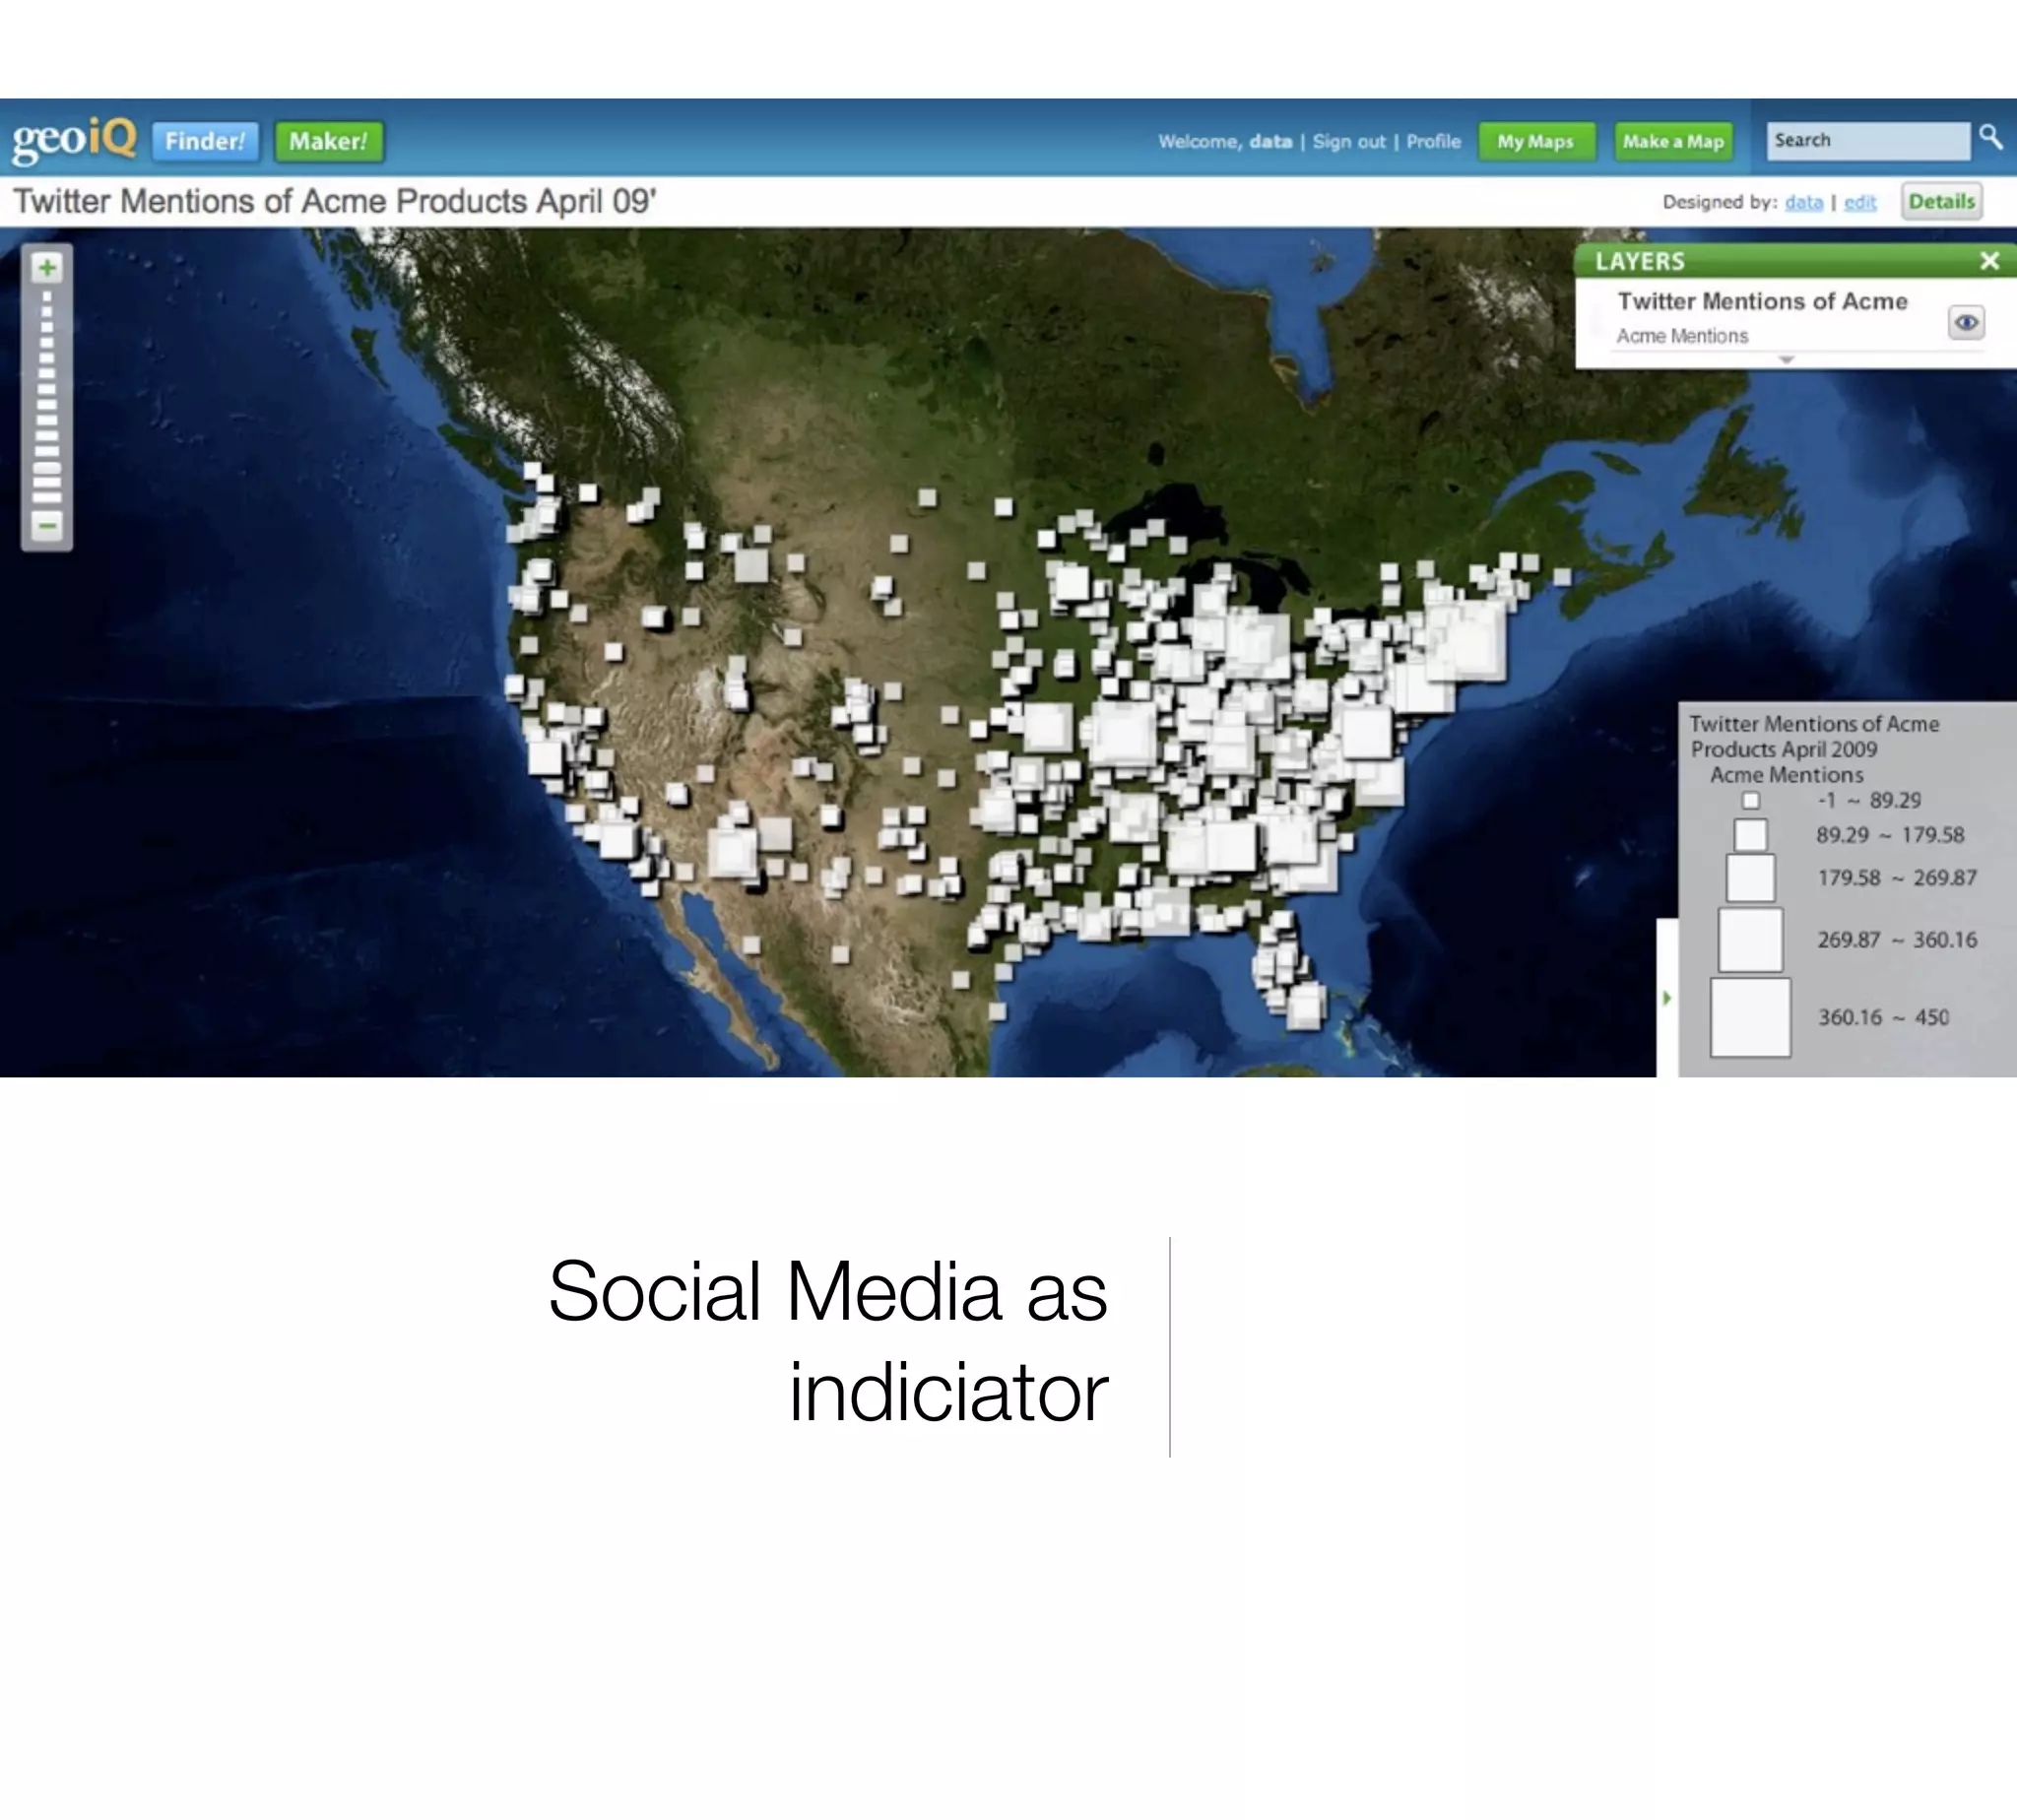Zoom in with the plus icon
This screenshot has height=1820, width=2017.
point(47,267)
